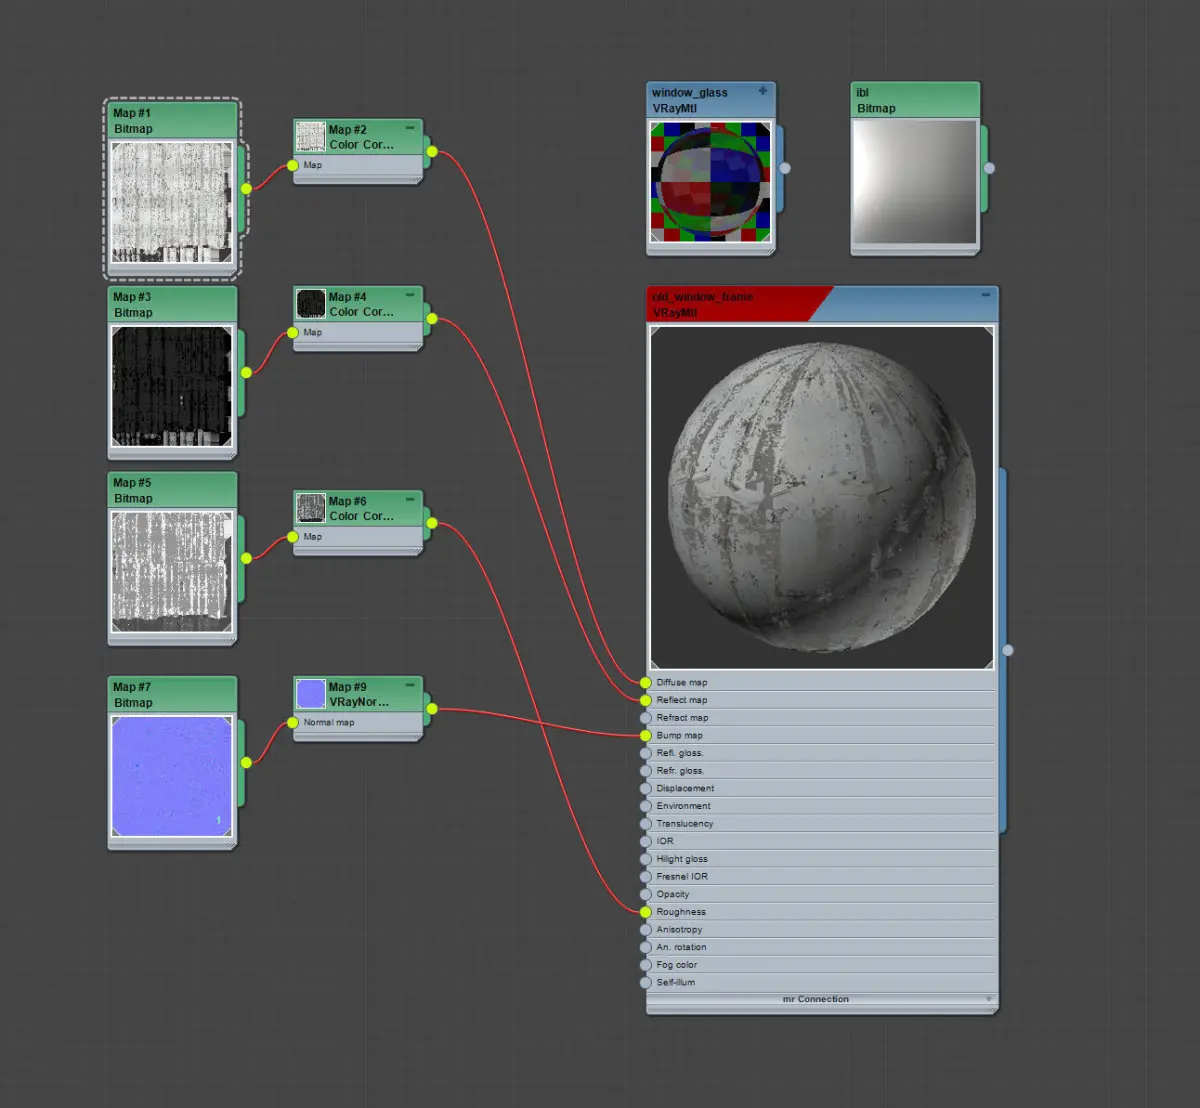Select Map #3 Bitmap dark texture thumbnail

172,385
